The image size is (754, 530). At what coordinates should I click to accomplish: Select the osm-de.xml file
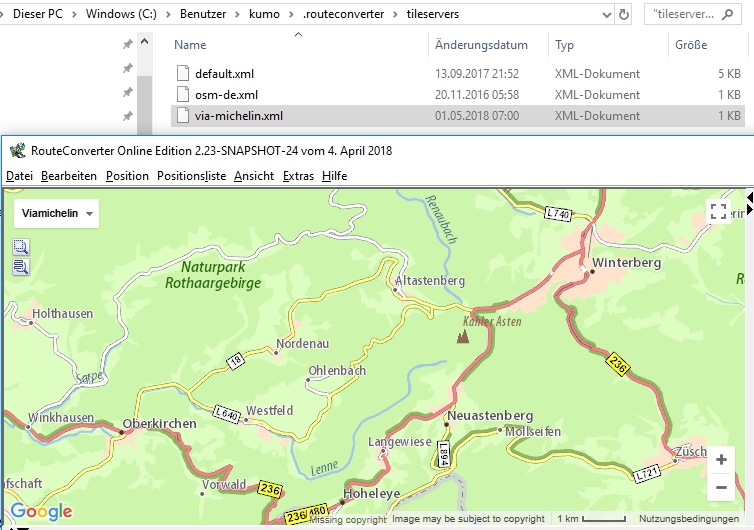click(x=226, y=95)
